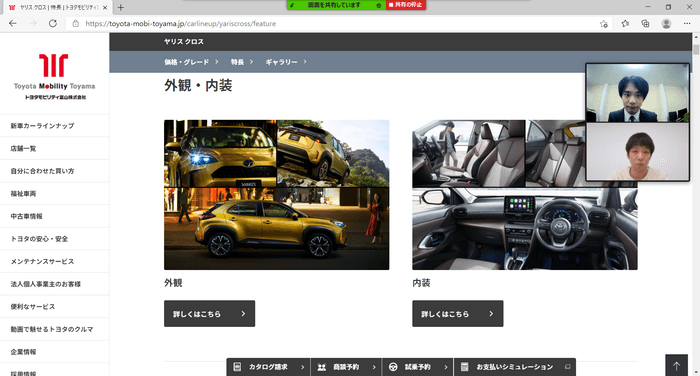This screenshot has width=700, height=376.
Task: Stop screen sharing with red button
Action: (x=406, y=5)
